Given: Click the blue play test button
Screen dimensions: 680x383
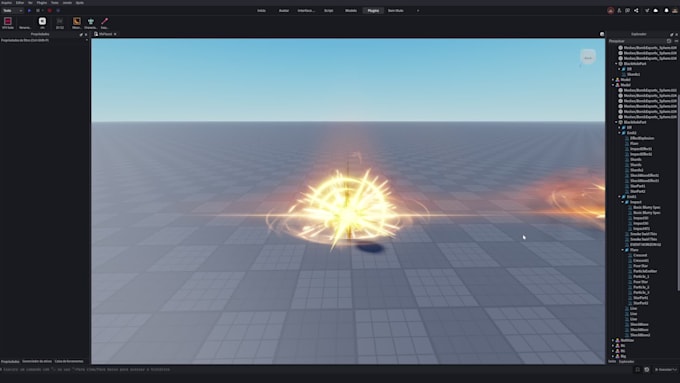Looking at the screenshot, I should point(29,10).
